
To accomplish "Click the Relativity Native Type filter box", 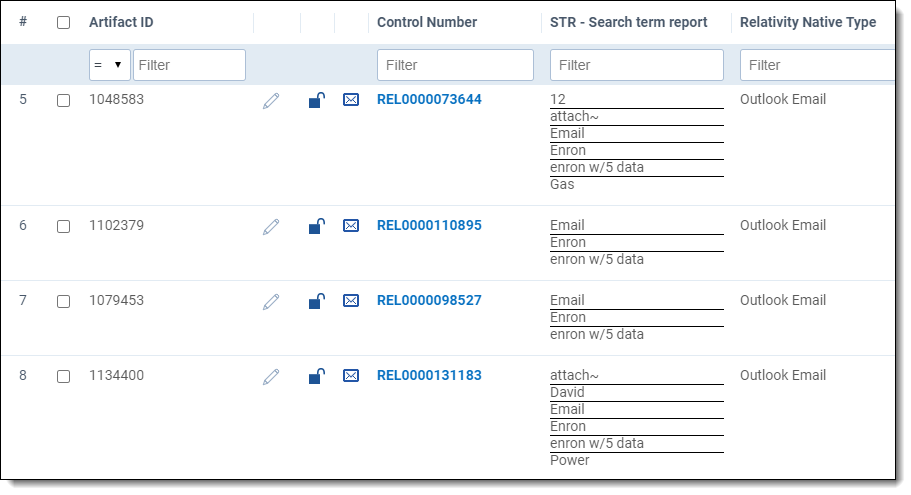I will 816,65.
